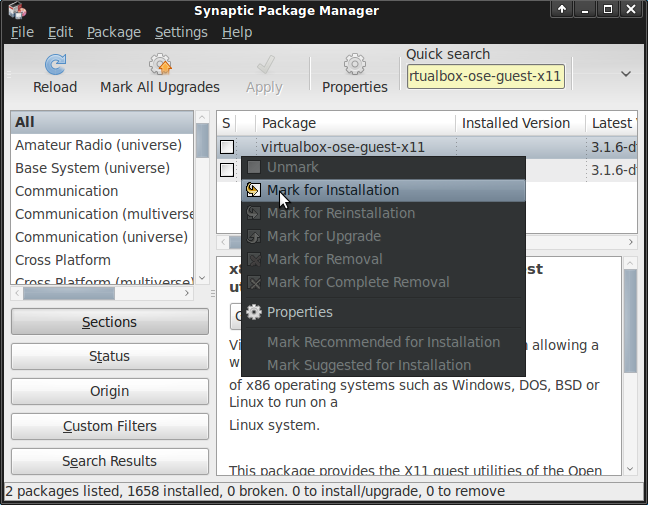Open the Help menu
Image resolution: width=648 pixels, height=505 pixels.
click(237, 32)
